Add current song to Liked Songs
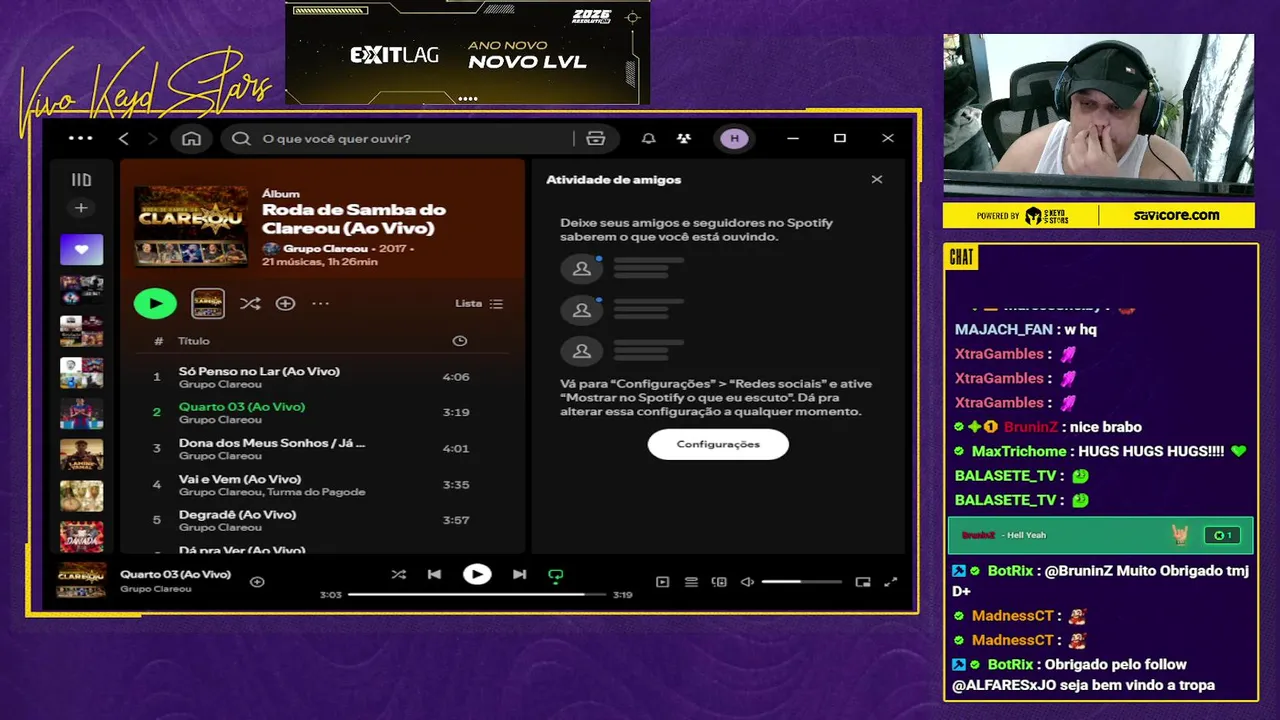Image resolution: width=1280 pixels, height=720 pixels. click(257, 582)
